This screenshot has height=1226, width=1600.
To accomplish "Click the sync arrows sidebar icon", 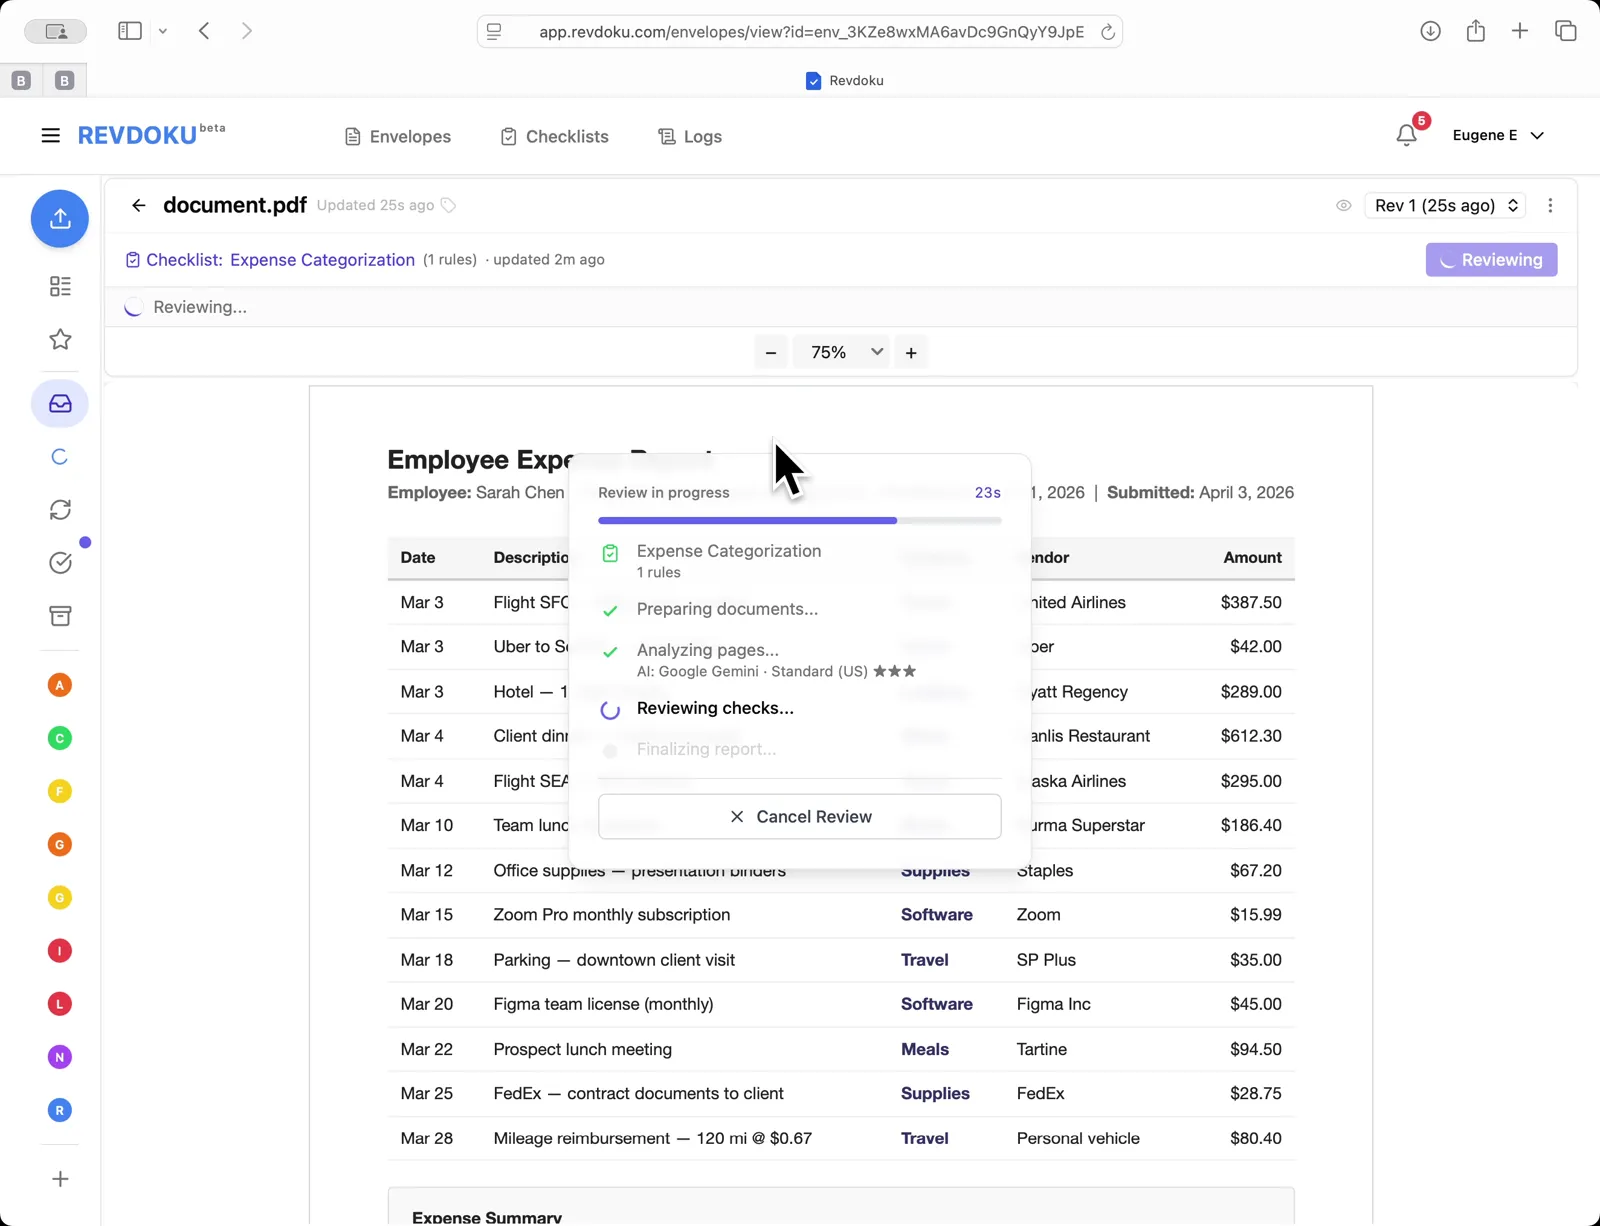I will coord(60,510).
